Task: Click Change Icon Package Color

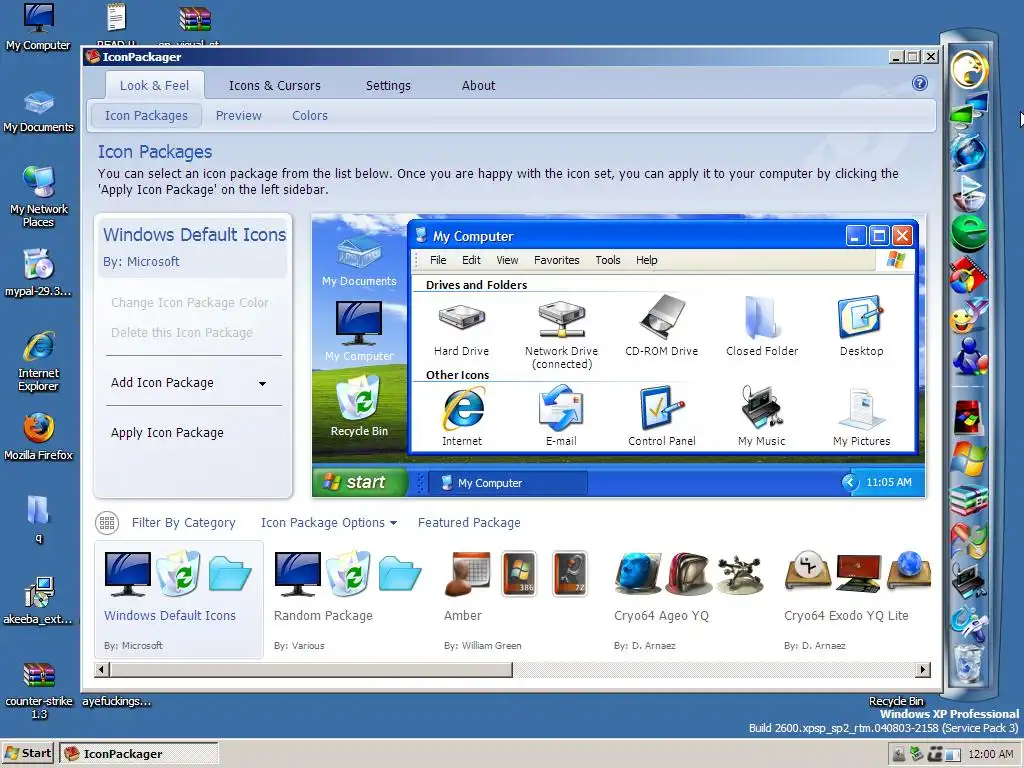Action: coord(190,302)
